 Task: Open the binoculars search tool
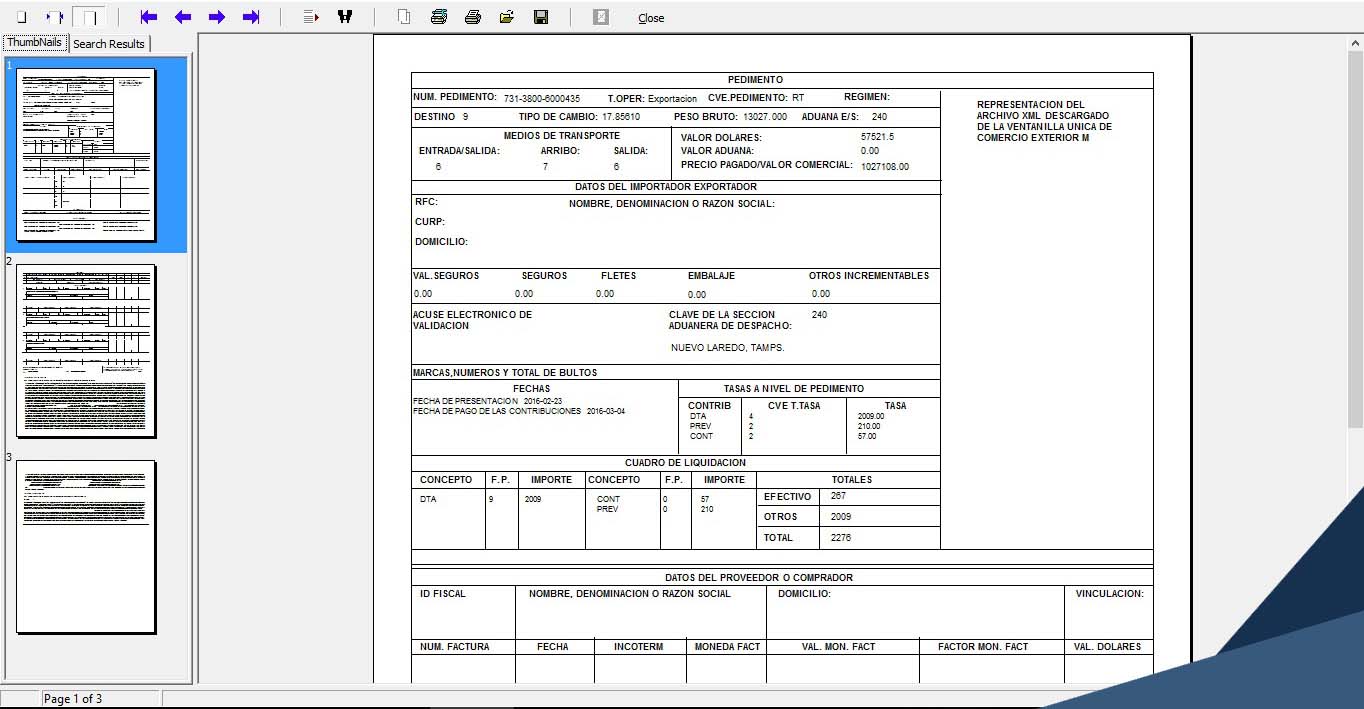click(x=345, y=17)
